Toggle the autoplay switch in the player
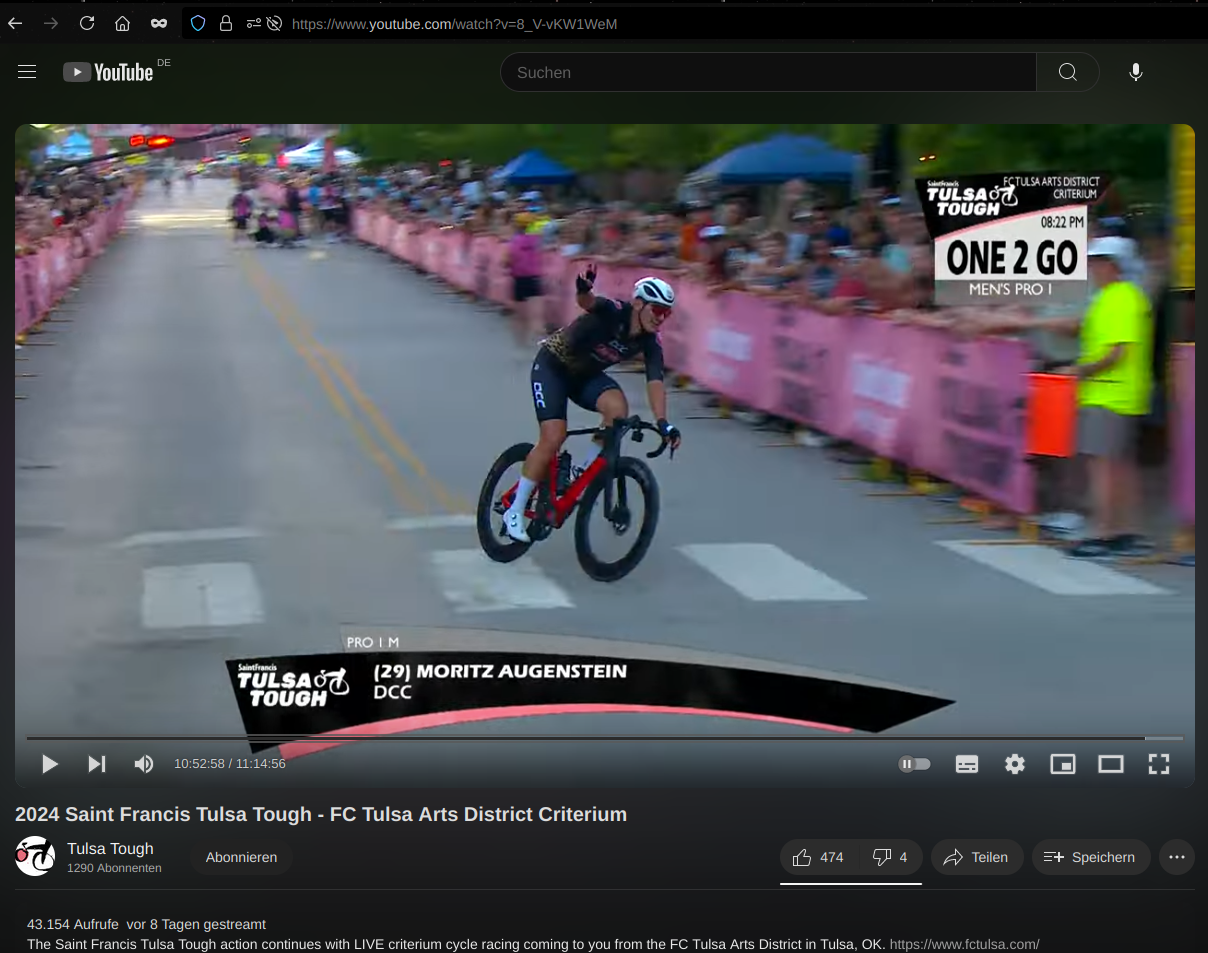Screen dimensions: 1208x953 (914, 764)
